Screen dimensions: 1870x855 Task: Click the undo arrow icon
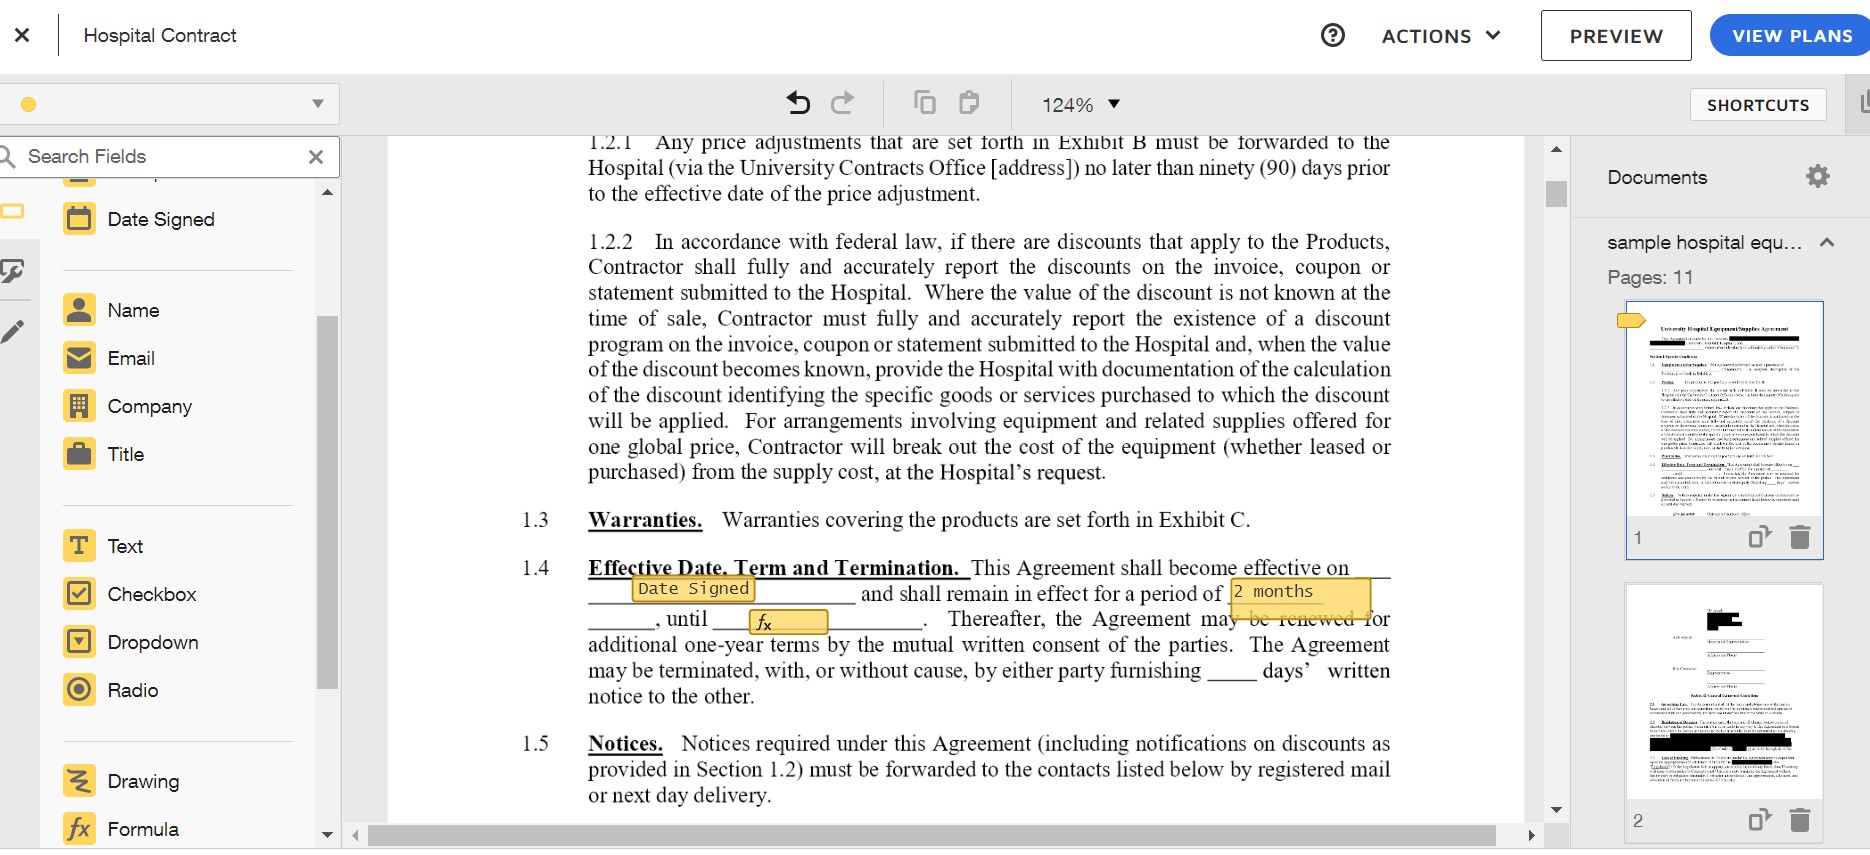[x=798, y=103]
